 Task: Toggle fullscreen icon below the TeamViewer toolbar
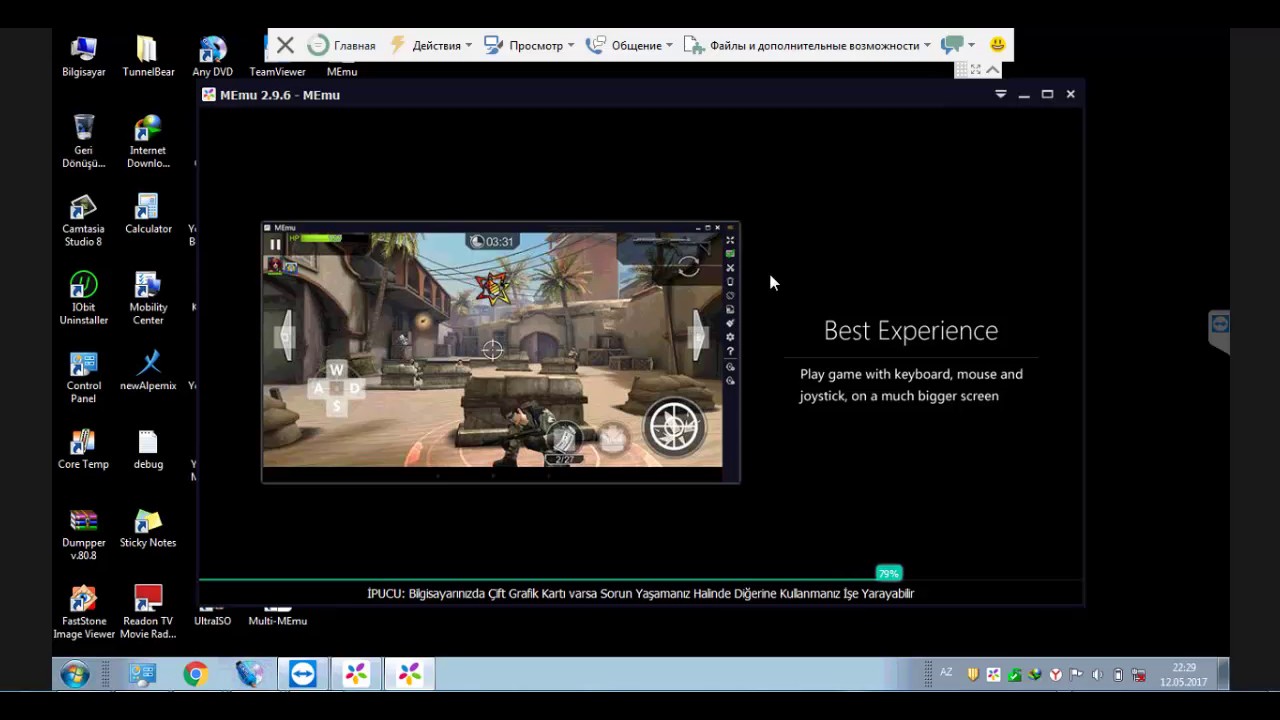click(x=976, y=69)
